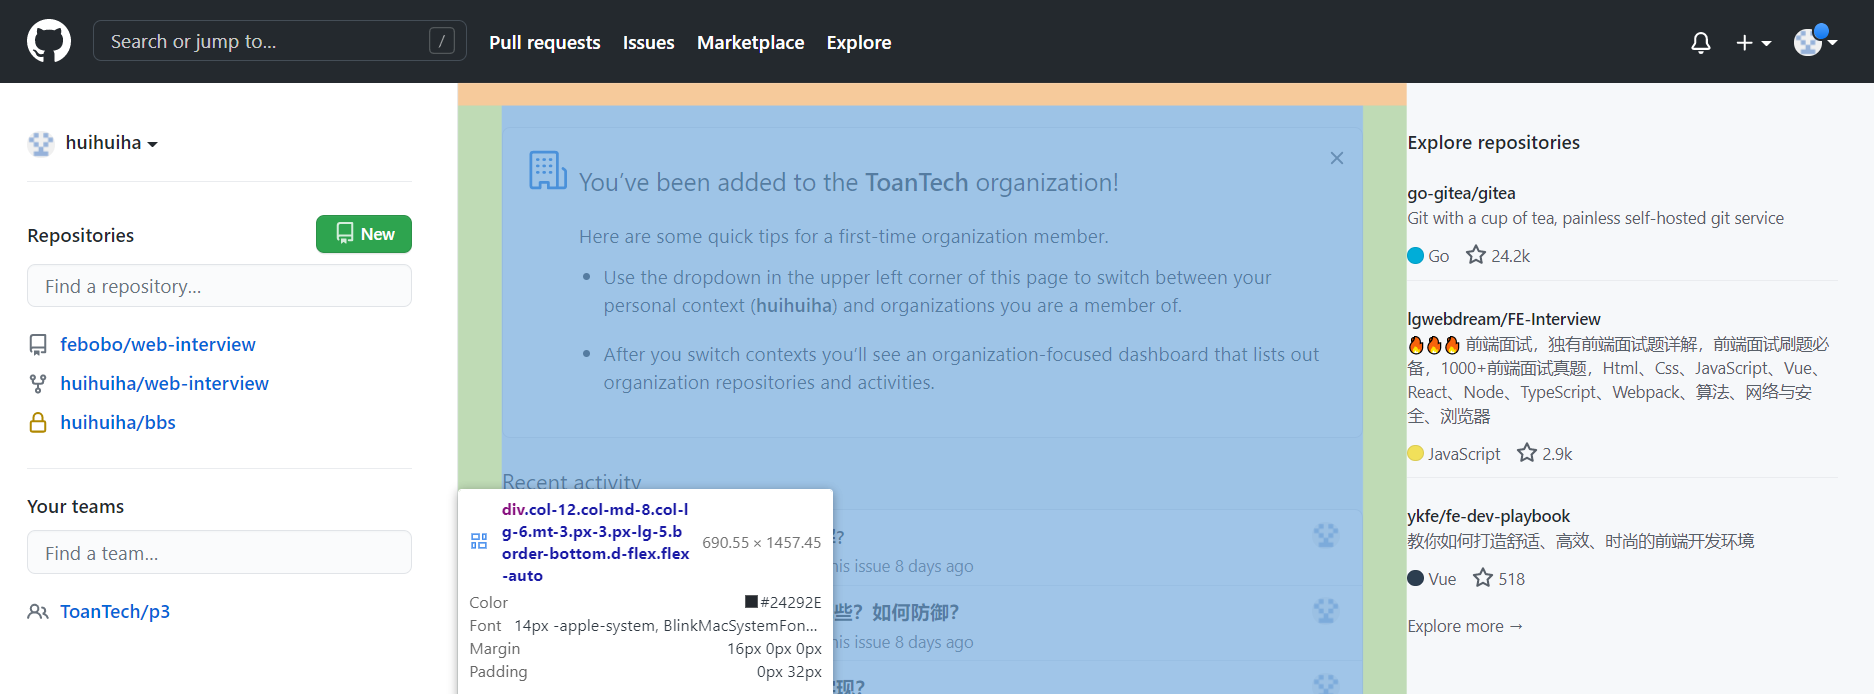
Task: Click the star icon for lgwebdream/FE-Interview
Action: pos(1526,453)
